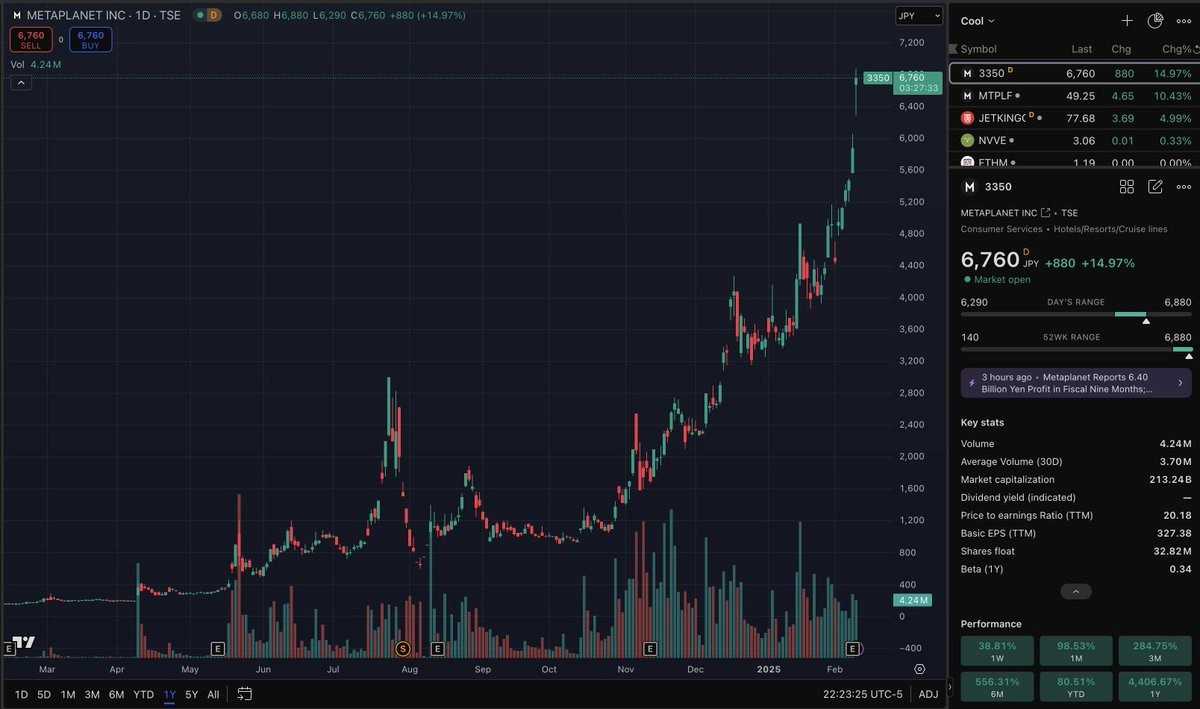
Task: Expand the Cool watchlist dropdown
Action: [978, 21]
